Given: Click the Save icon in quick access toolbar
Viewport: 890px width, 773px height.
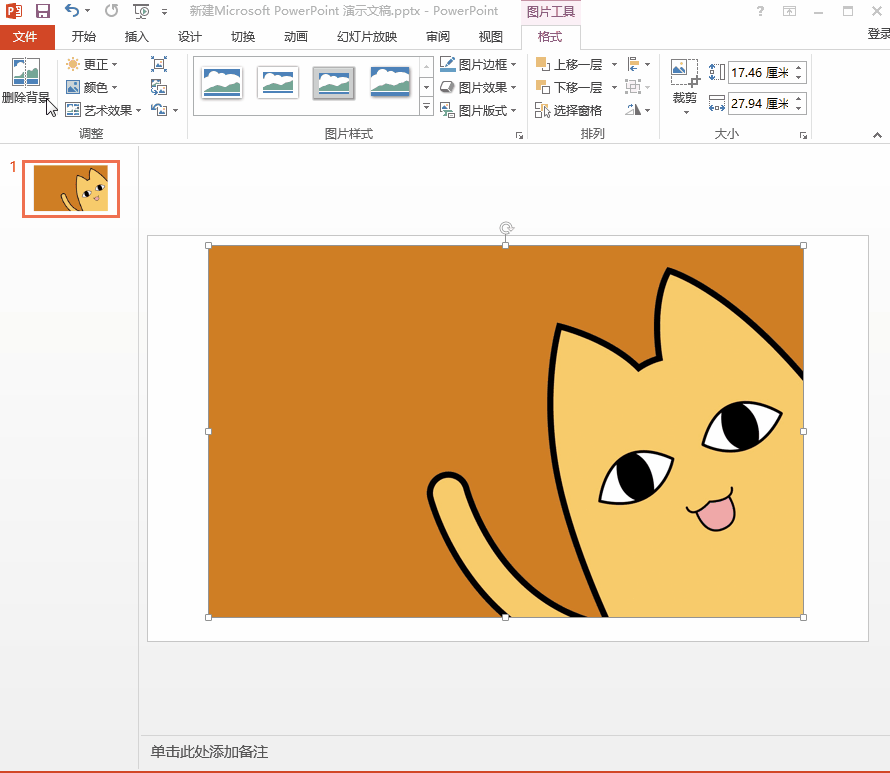Looking at the screenshot, I should click(x=43, y=11).
